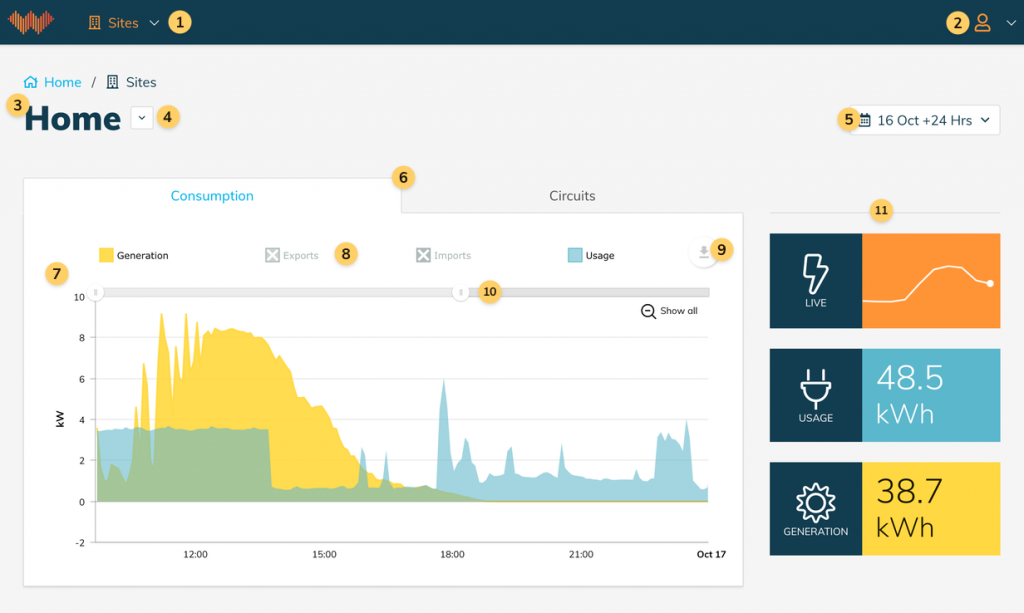Toggle the Generation legend series
The image size is (1024, 613).
pos(134,255)
